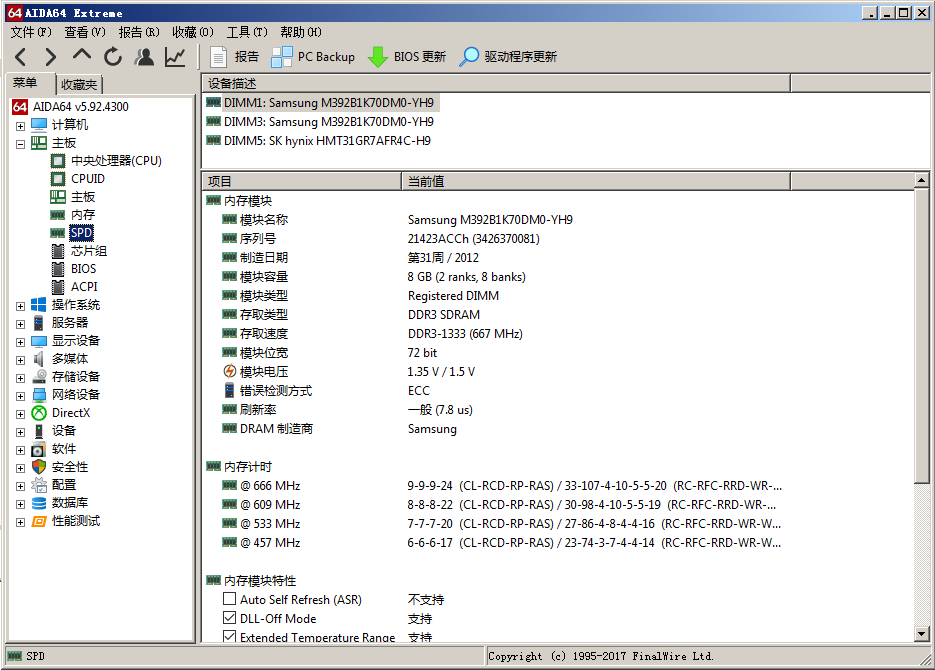This screenshot has height=670, width=935.
Task: Go forward with the right arrow icon
Action: (51, 57)
